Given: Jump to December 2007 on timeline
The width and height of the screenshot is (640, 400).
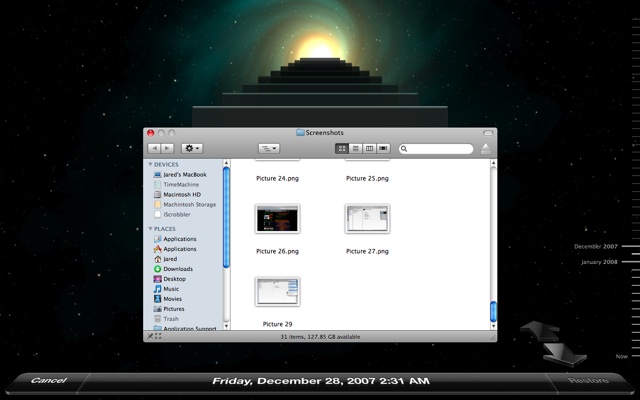Looking at the screenshot, I should 596,247.
